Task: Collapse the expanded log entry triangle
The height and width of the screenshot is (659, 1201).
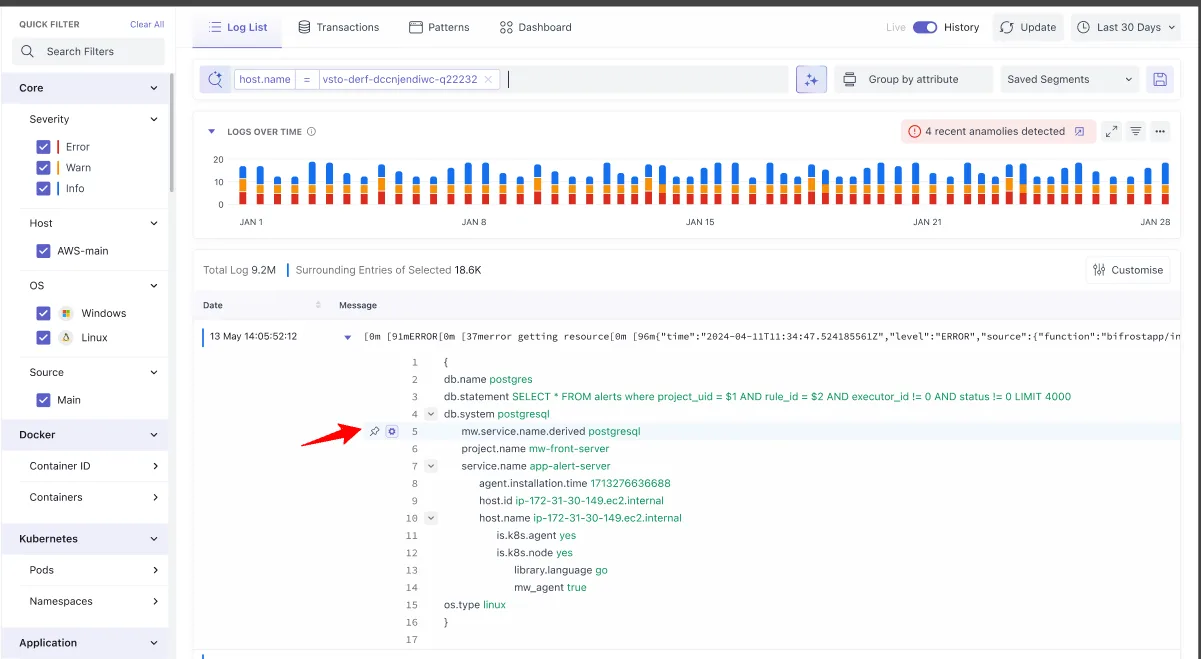Action: pos(348,337)
